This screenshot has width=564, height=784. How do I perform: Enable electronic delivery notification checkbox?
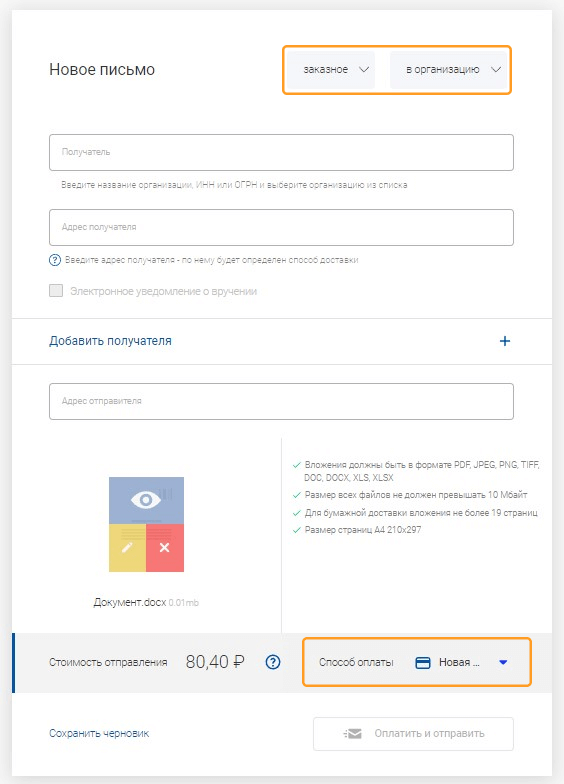click(x=56, y=290)
